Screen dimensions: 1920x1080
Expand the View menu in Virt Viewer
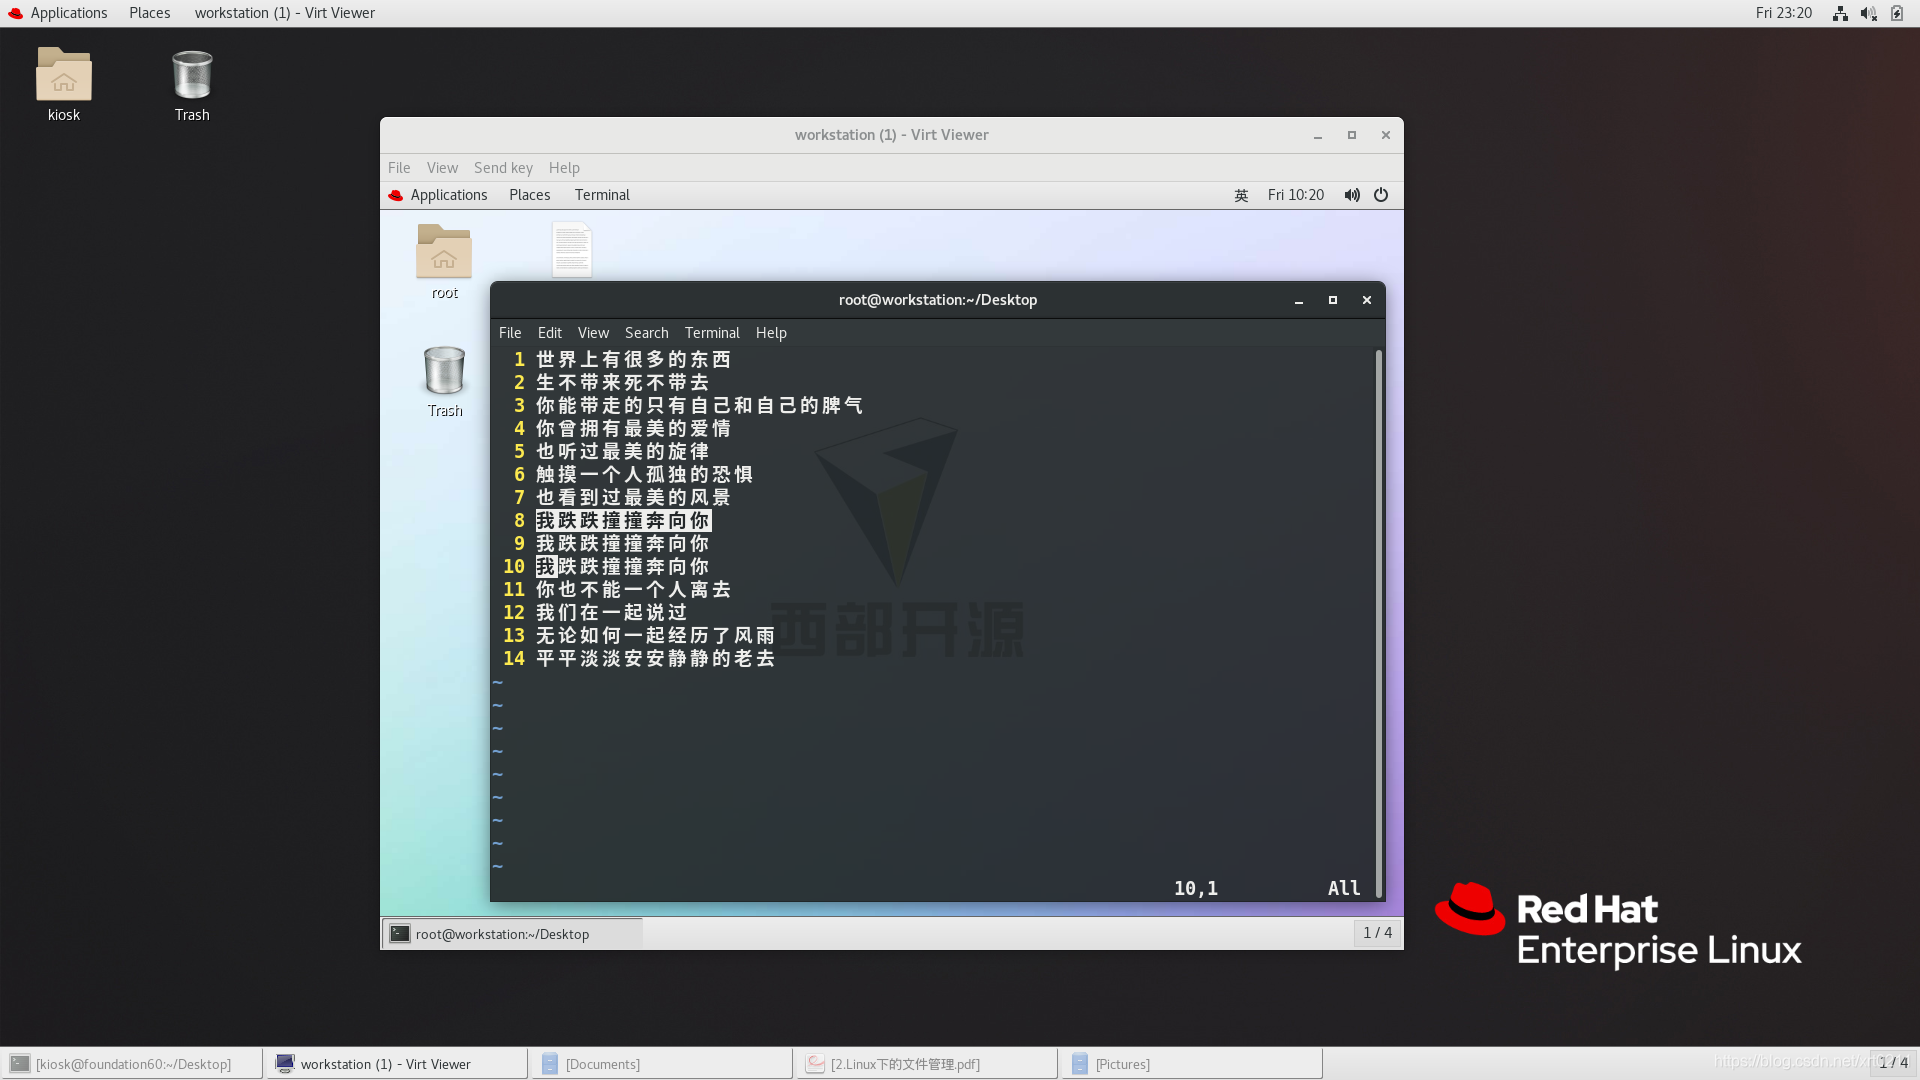(x=443, y=167)
